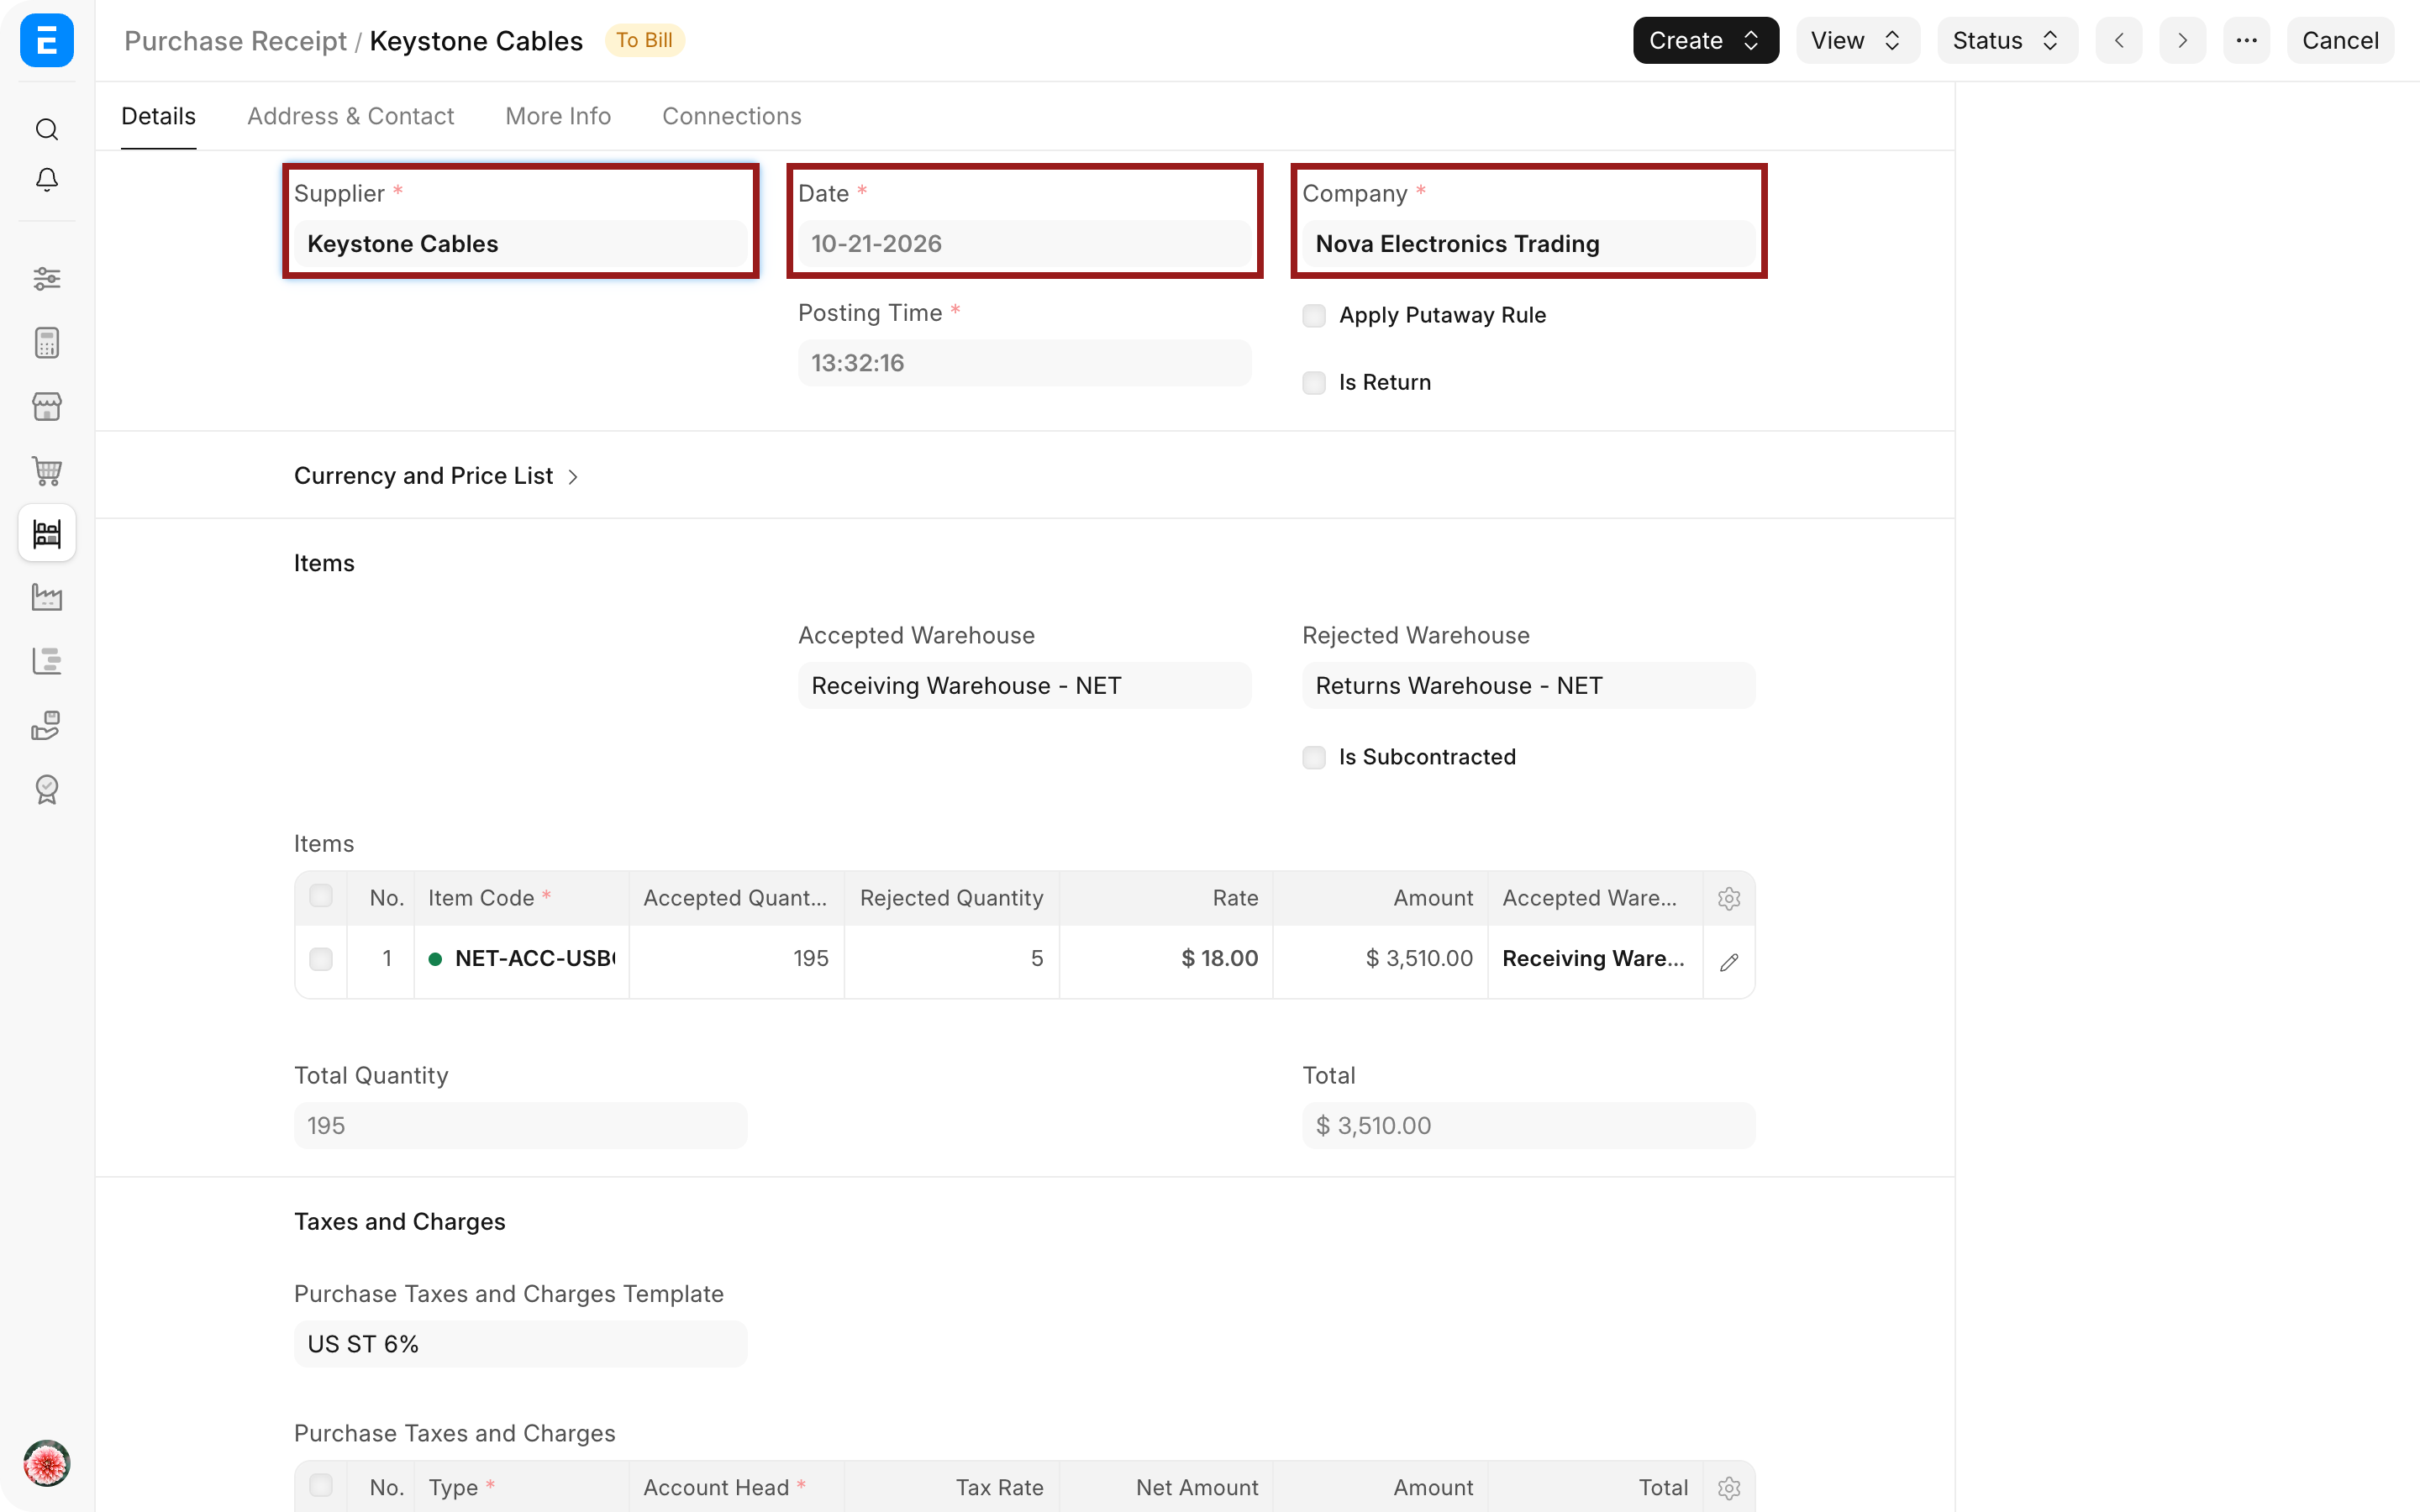Open the quality award badge icon in sidebar

click(x=47, y=789)
